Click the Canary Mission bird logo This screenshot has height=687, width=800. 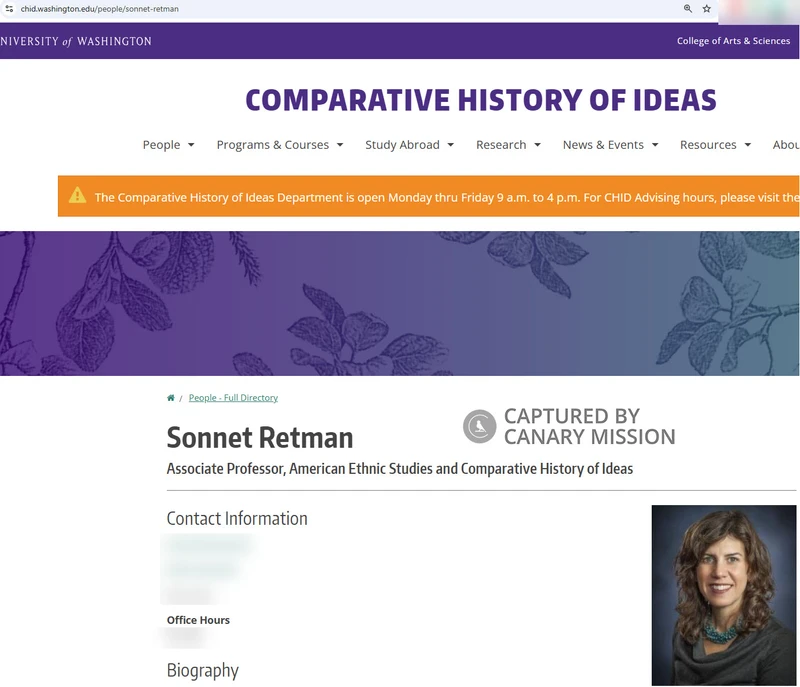coord(480,427)
